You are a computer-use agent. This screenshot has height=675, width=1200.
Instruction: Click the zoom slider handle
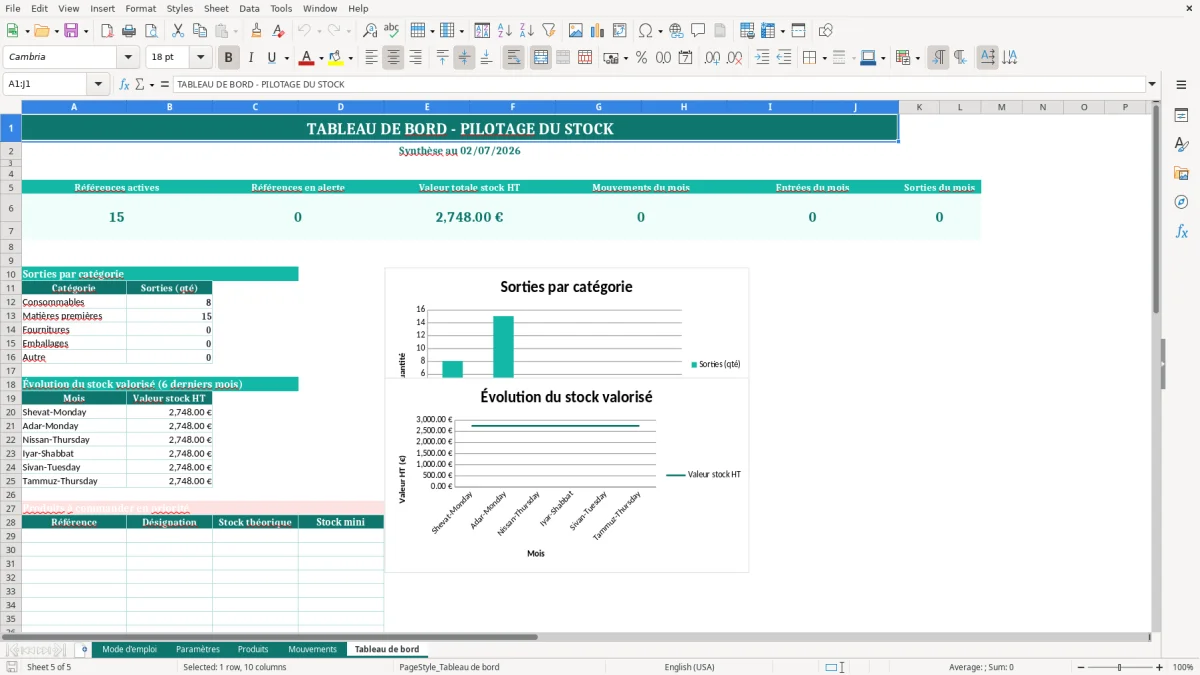1119,667
